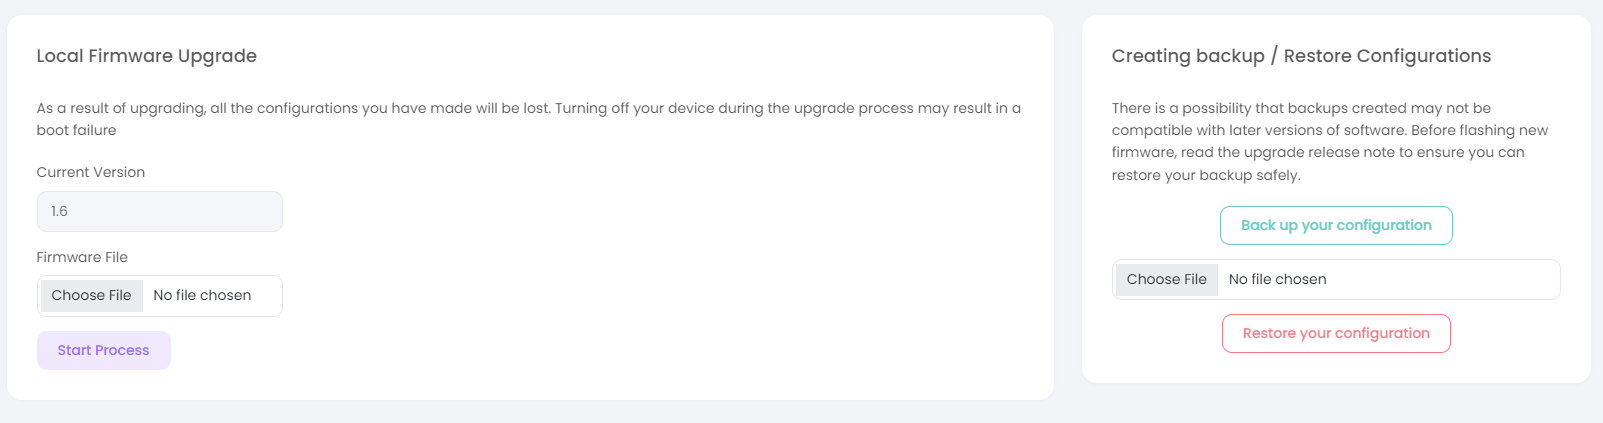Click Restore your configuration button

[x=1336, y=333]
